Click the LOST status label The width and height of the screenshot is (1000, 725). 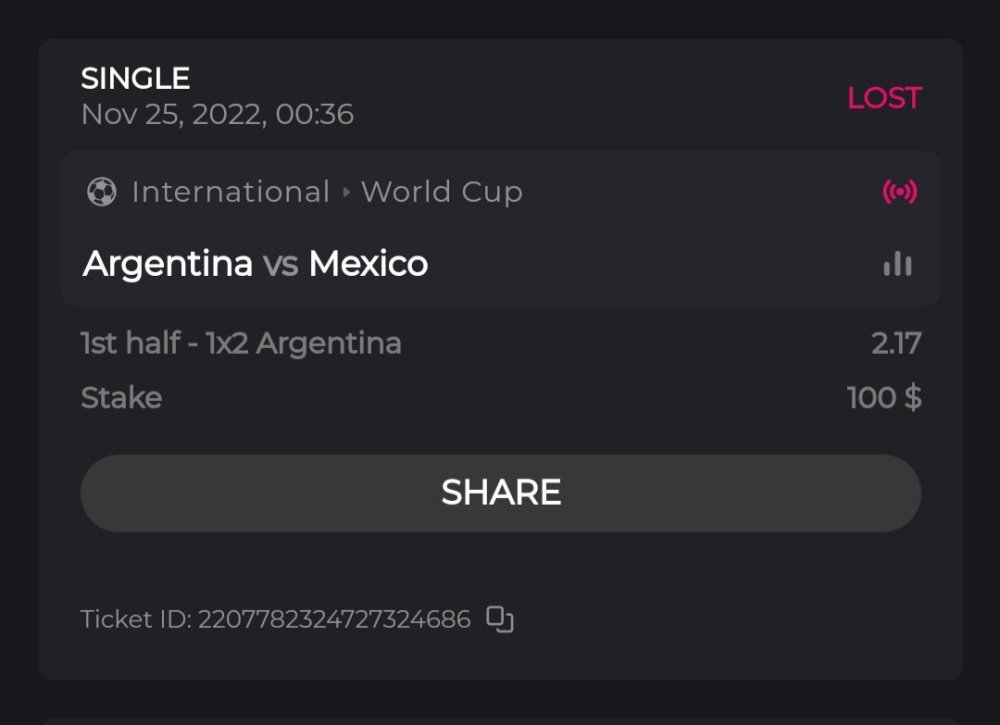coord(884,98)
